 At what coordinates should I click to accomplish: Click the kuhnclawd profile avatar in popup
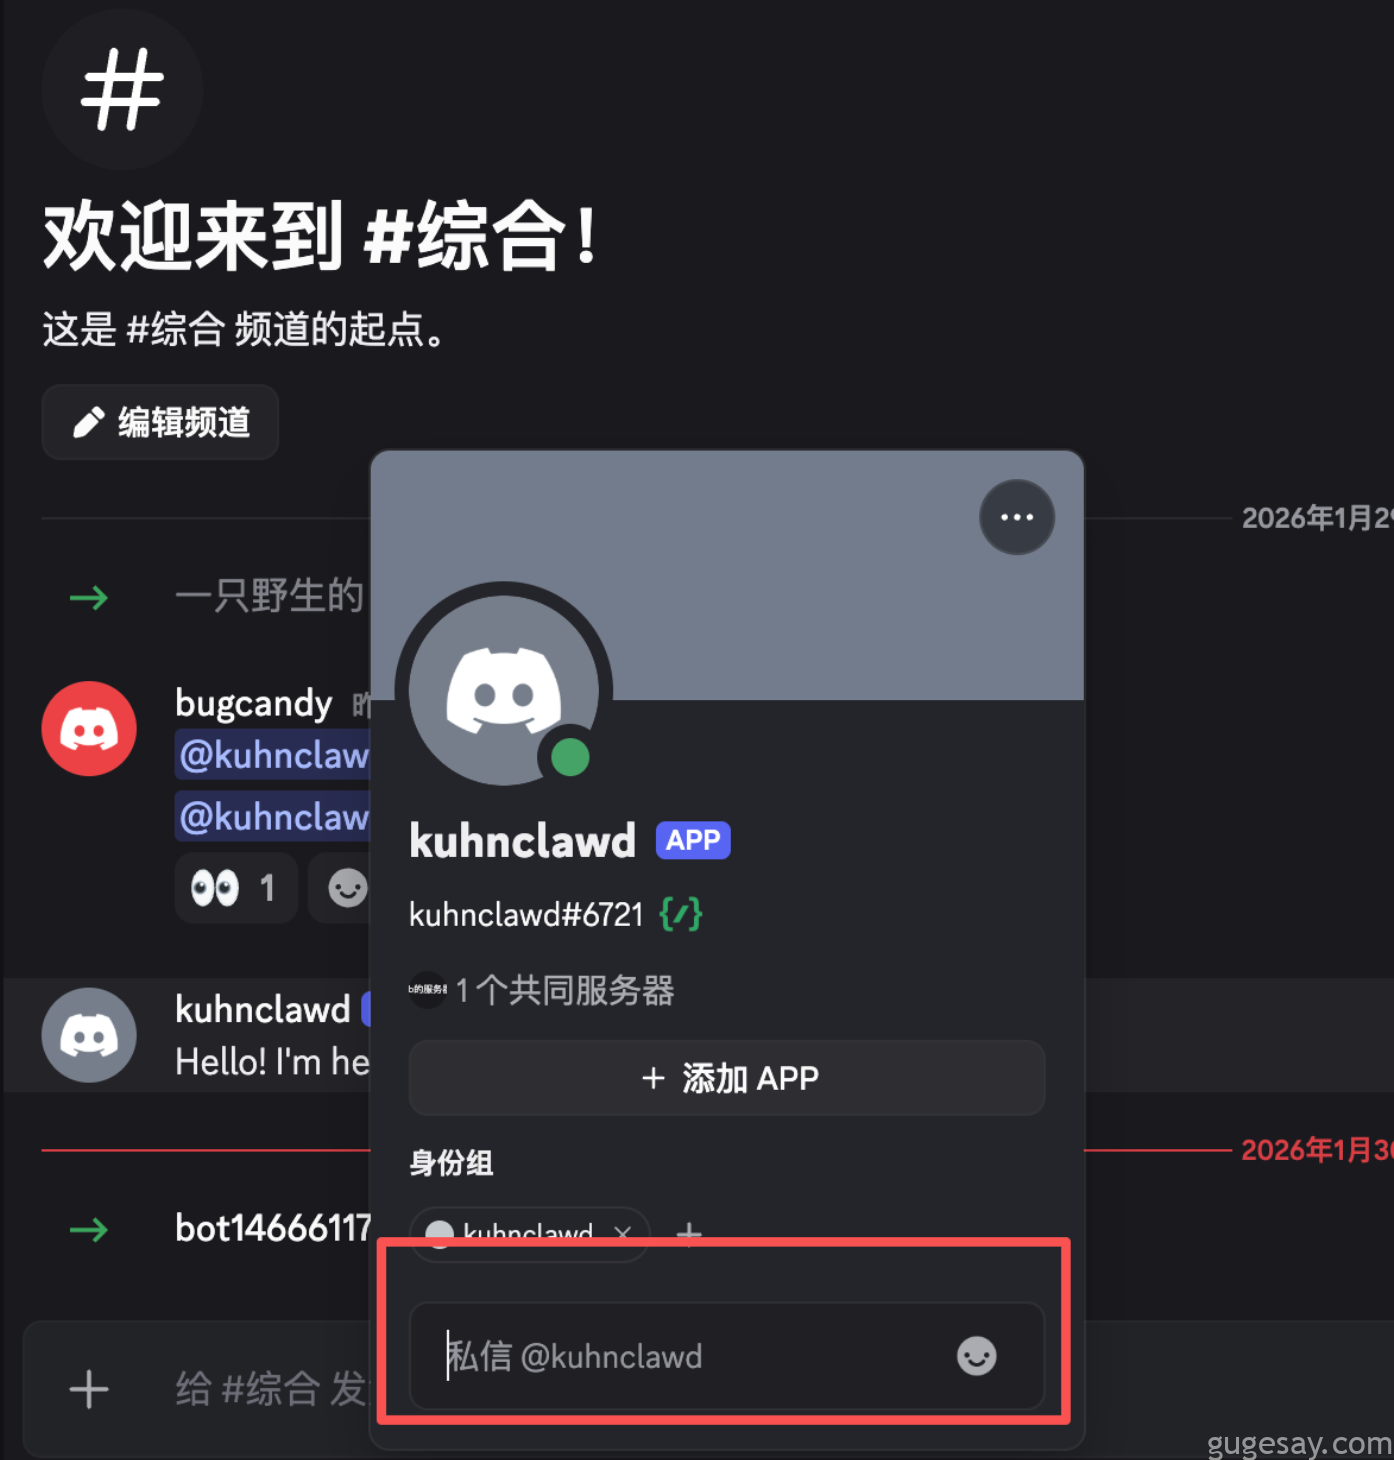pos(503,690)
